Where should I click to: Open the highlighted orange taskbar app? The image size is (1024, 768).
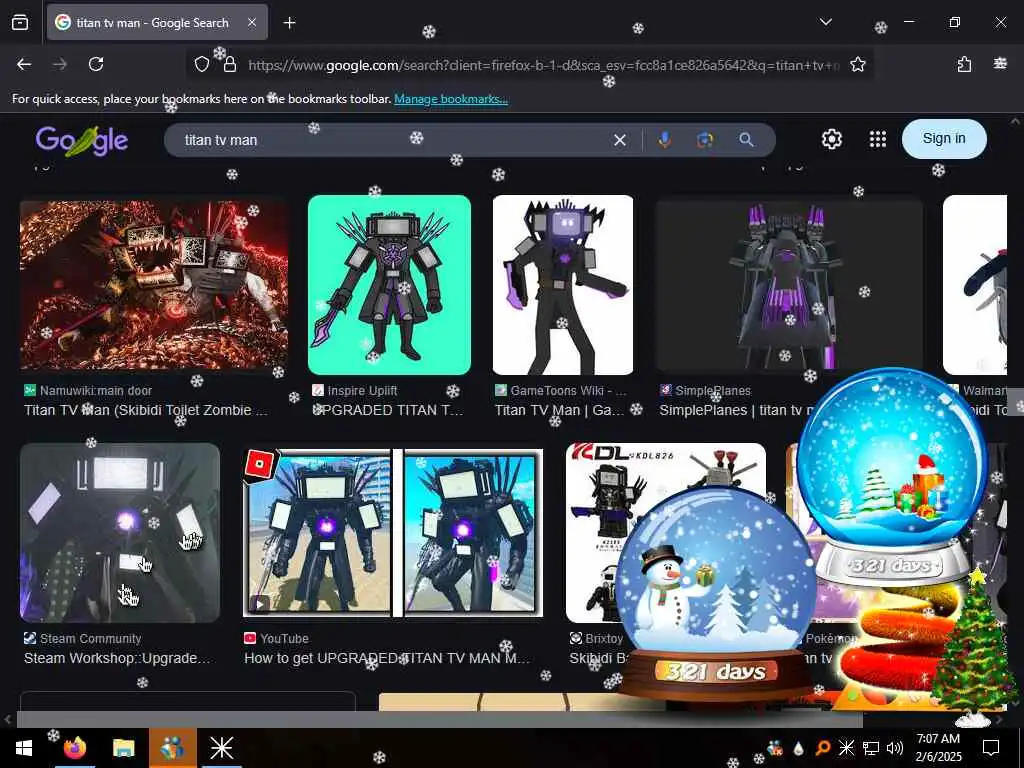[x=172, y=748]
